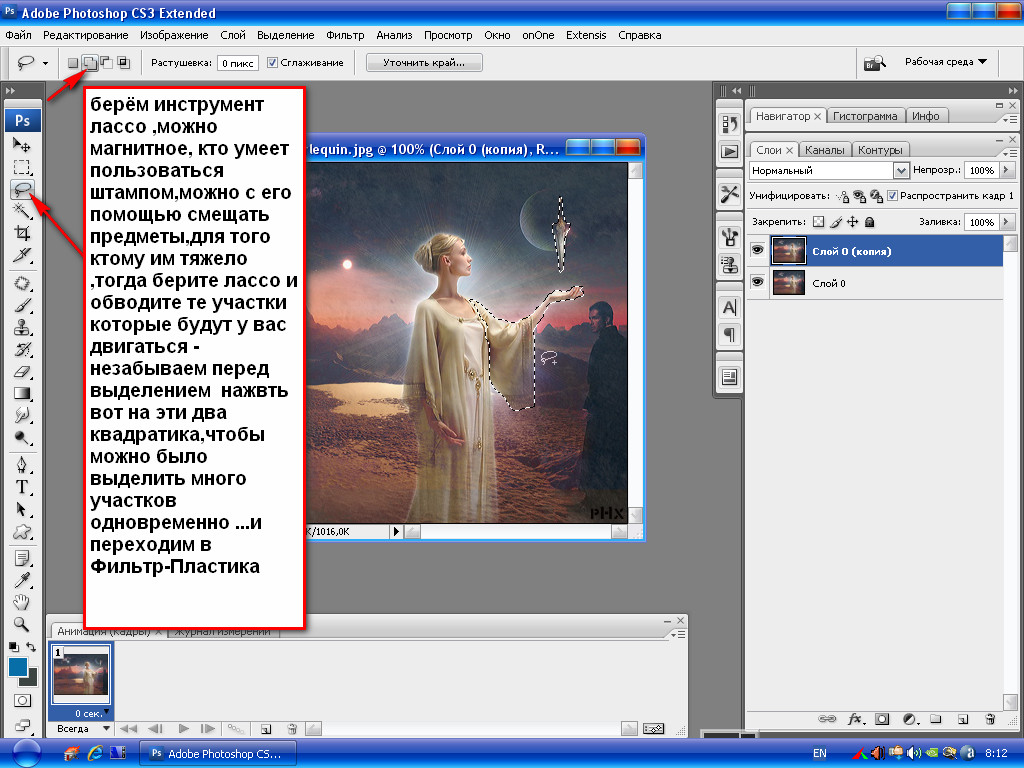Switch to the Гистограмма tab
This screenshot has width=1024, height=768.
pos(865,116)
